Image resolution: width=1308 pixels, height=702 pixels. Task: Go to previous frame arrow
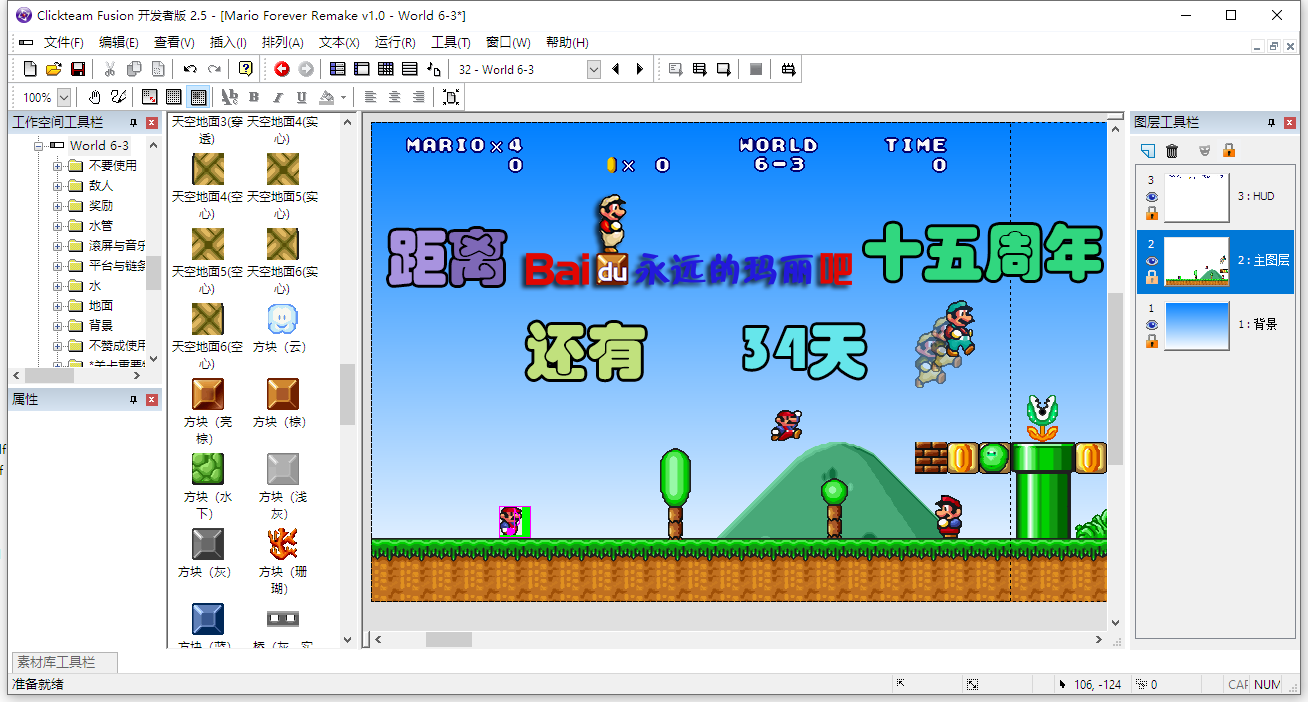coord(616,69)
